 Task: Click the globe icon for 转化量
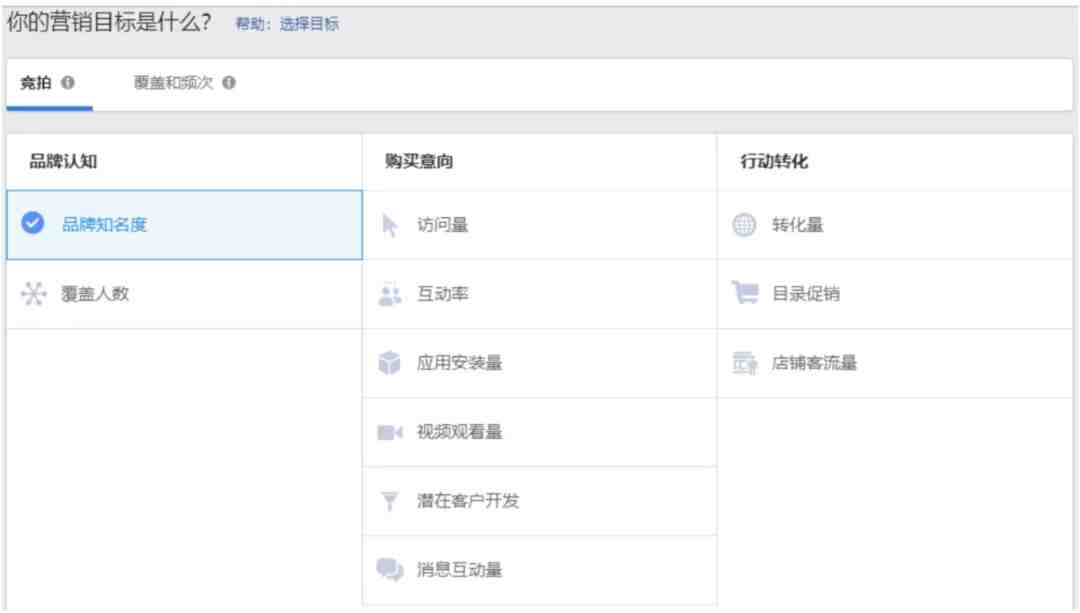[744, 225]
